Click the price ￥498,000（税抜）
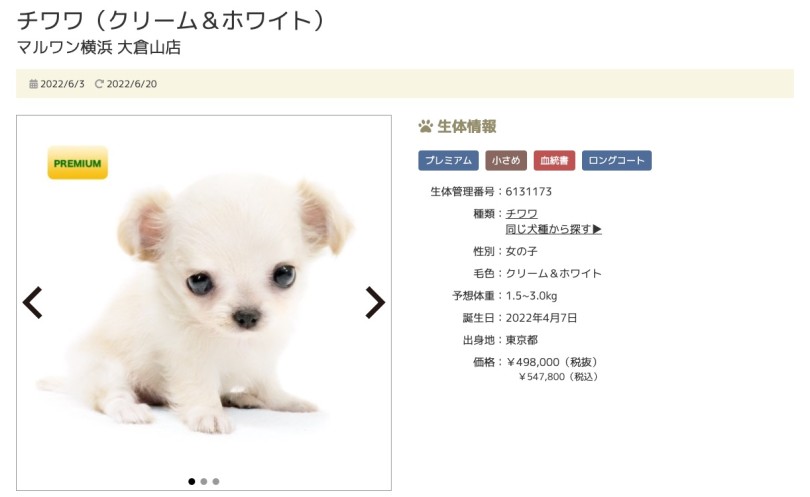Image resolution: width=810 pixels, height=497 pixels. point(552,362)
